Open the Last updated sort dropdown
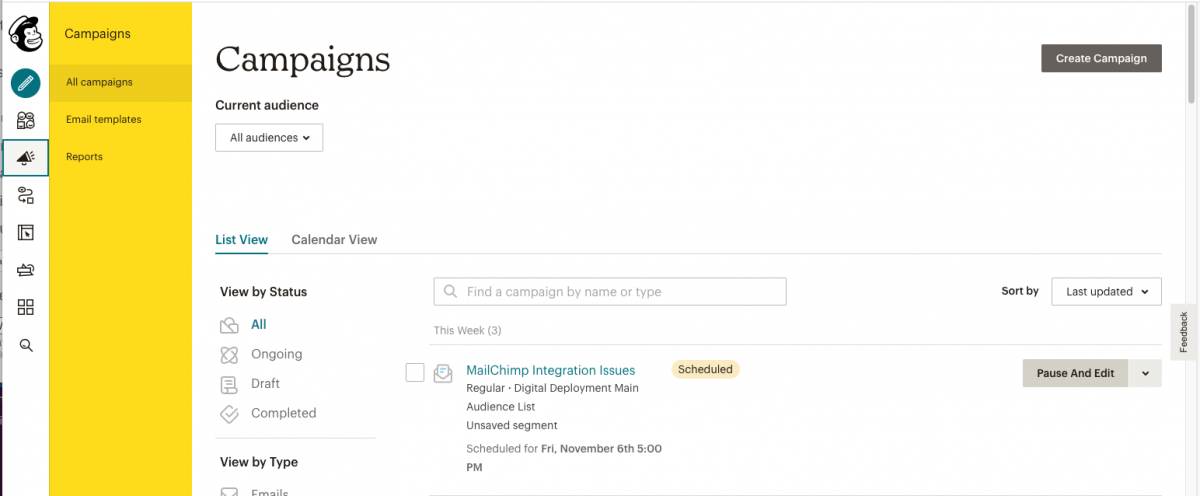Screen dimensions: 1200x496 pyautogui.click(x=1106, y=291)
